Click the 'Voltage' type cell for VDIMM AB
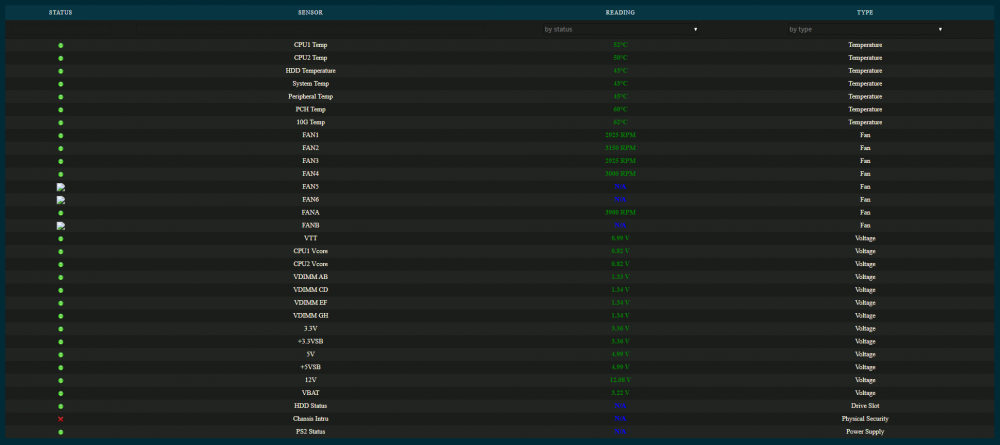Image resolution: width=1000 pixels, height=445 pixels. click(x=865, y=277)
